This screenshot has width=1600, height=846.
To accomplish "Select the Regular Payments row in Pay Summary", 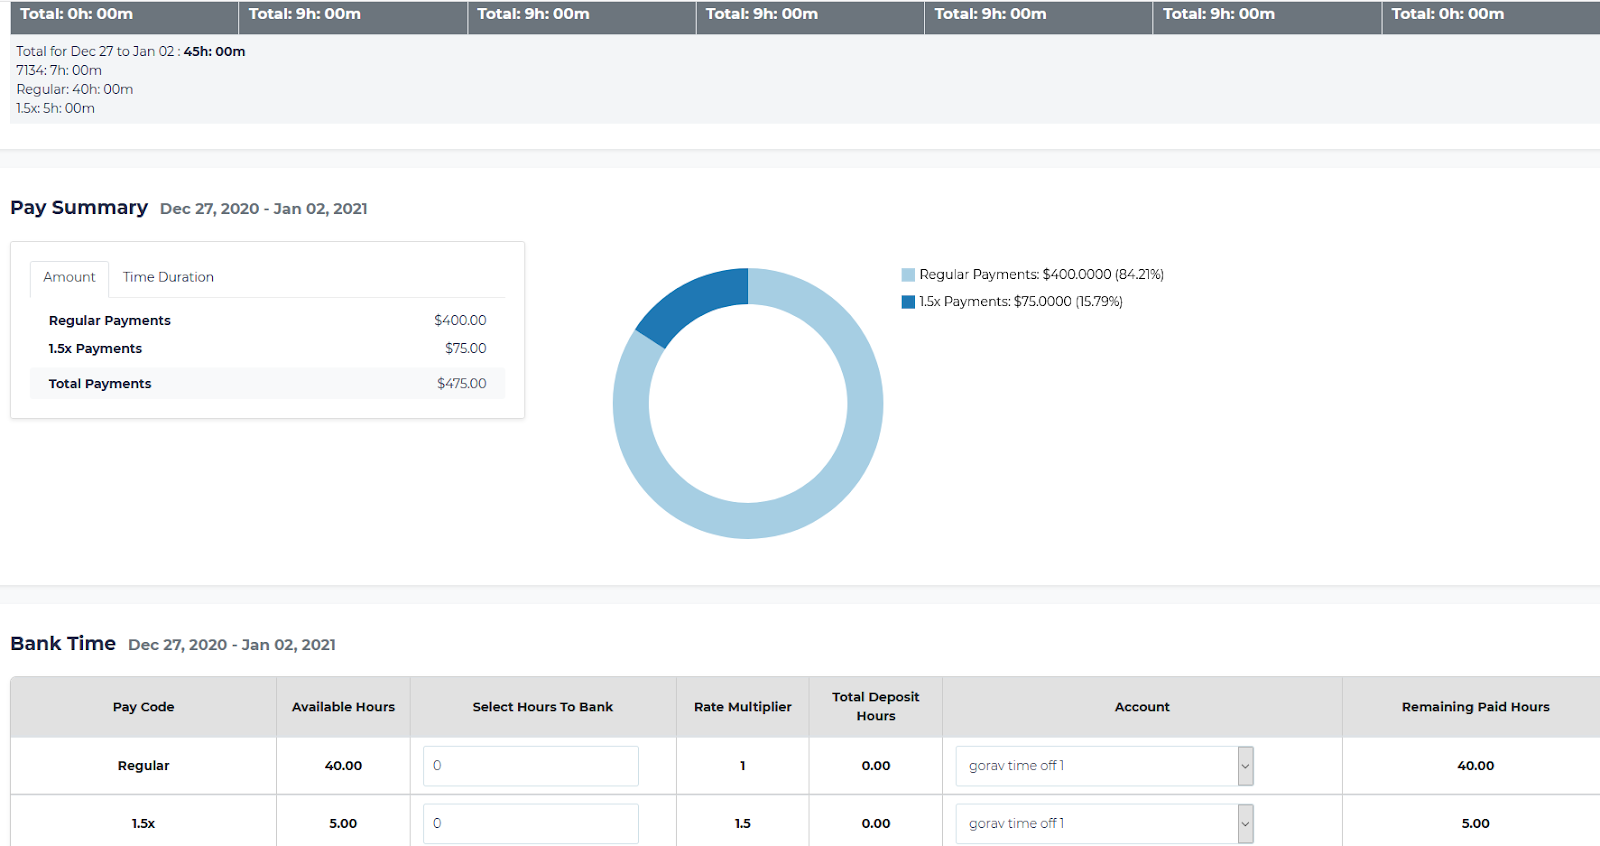I will point(267,321).
